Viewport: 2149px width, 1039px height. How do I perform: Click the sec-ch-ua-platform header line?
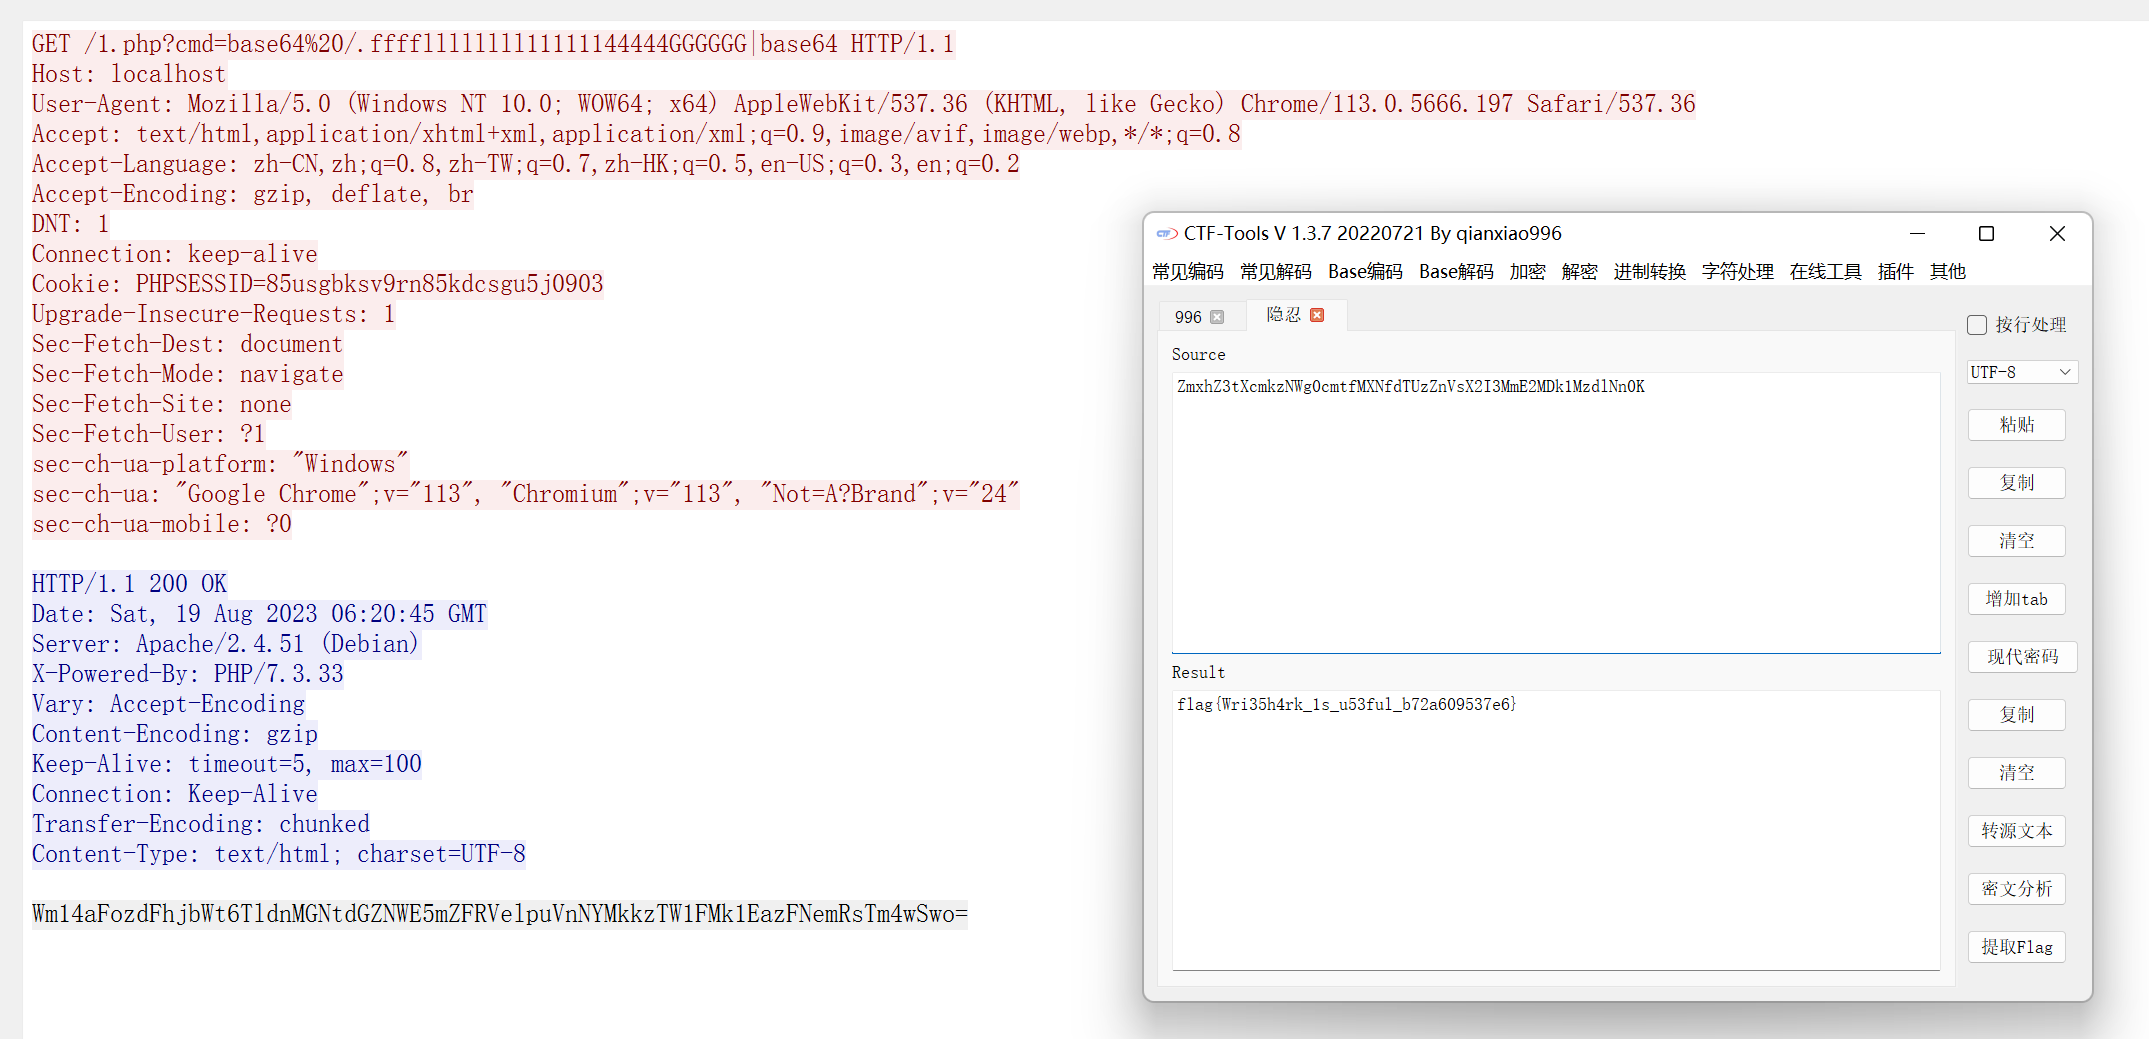click(x=220, y=464)
